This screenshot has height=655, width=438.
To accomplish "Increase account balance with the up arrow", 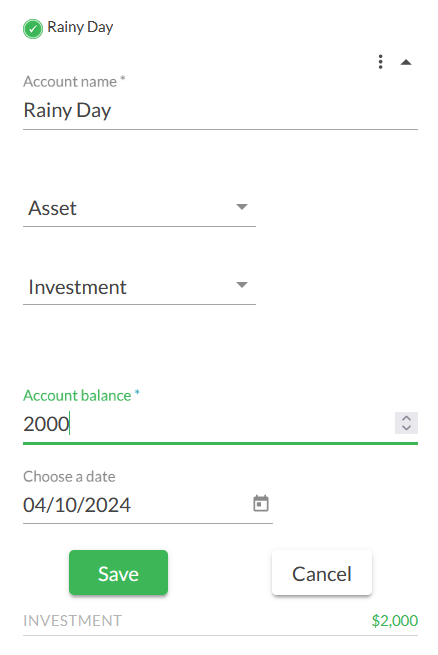I will (x=406, y=418).
